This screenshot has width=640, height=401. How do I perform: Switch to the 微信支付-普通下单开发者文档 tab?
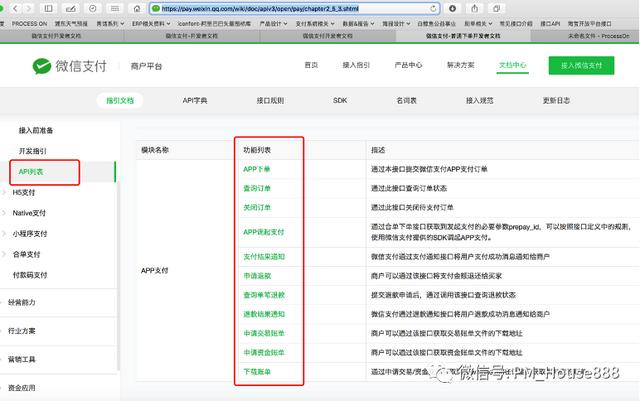463,36
